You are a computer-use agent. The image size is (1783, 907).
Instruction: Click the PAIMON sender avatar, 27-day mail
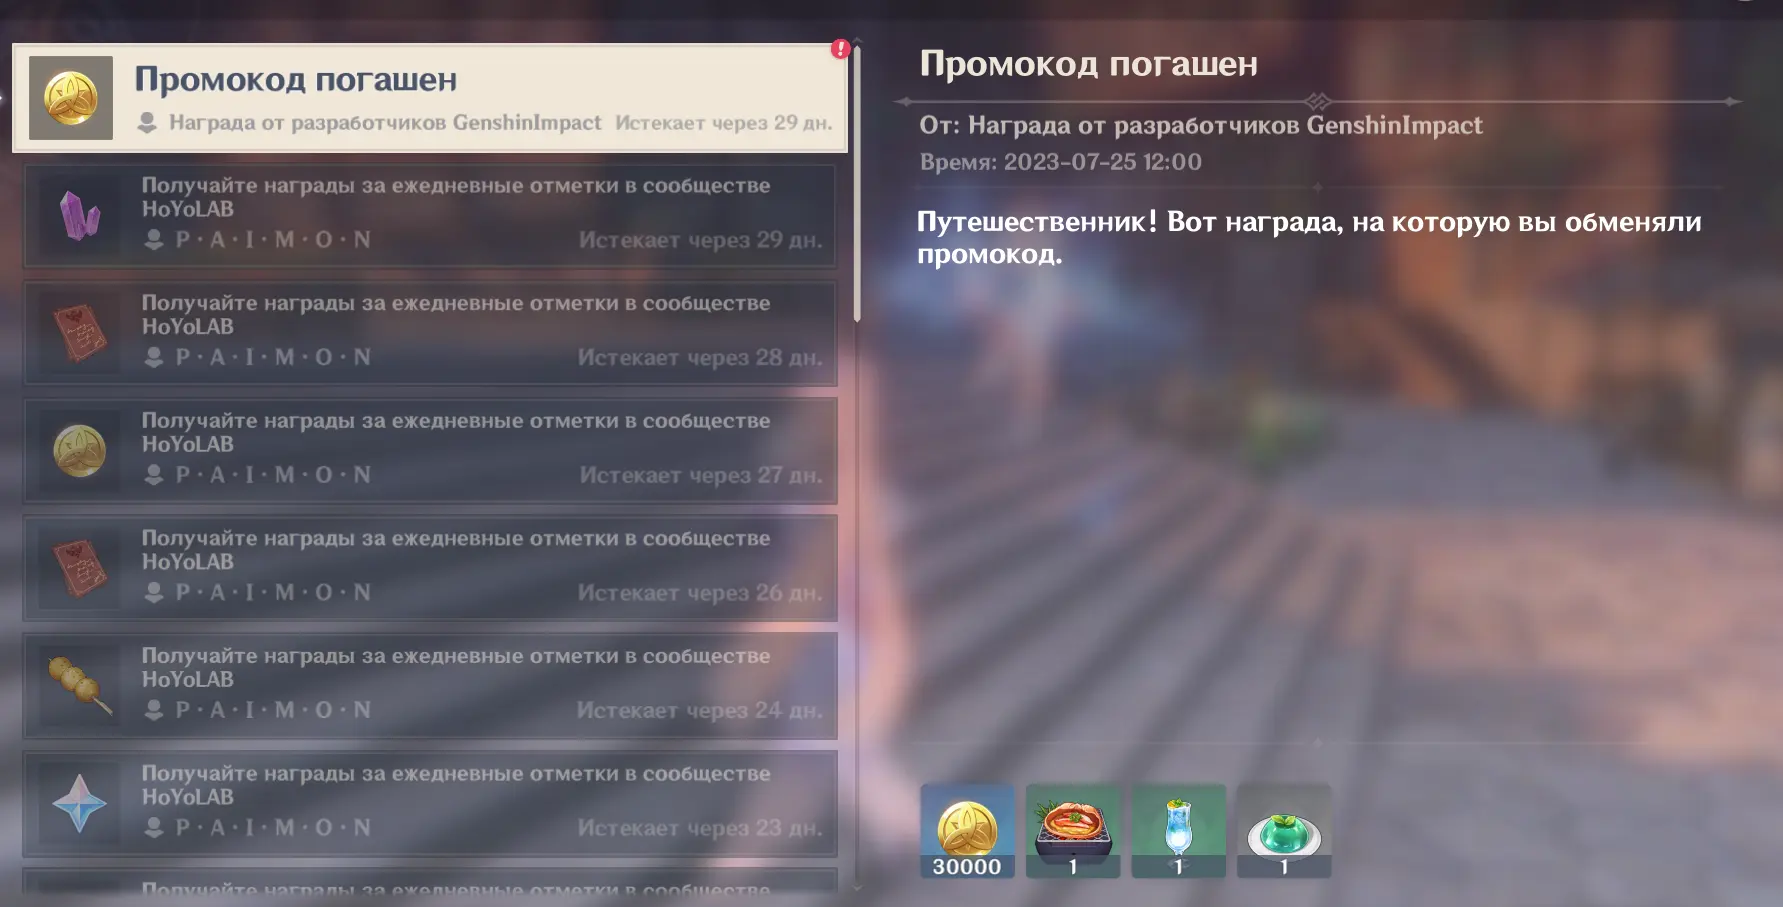pos(154,475)
